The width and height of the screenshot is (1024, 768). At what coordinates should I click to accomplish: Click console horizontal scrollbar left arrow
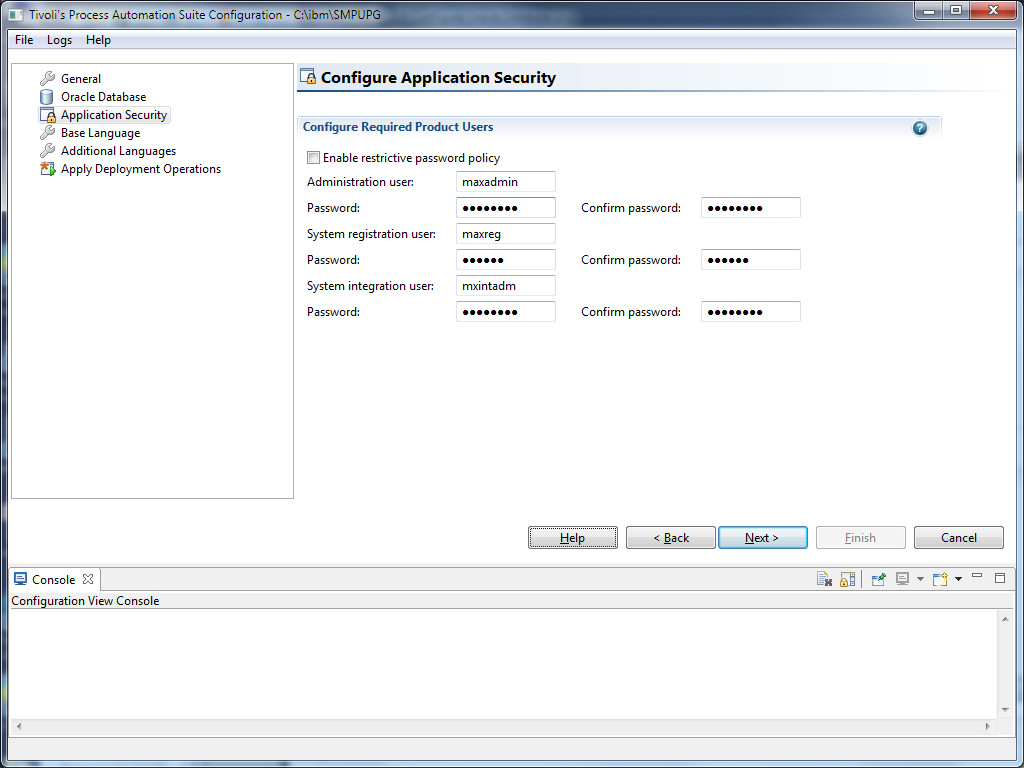[19, 726]
